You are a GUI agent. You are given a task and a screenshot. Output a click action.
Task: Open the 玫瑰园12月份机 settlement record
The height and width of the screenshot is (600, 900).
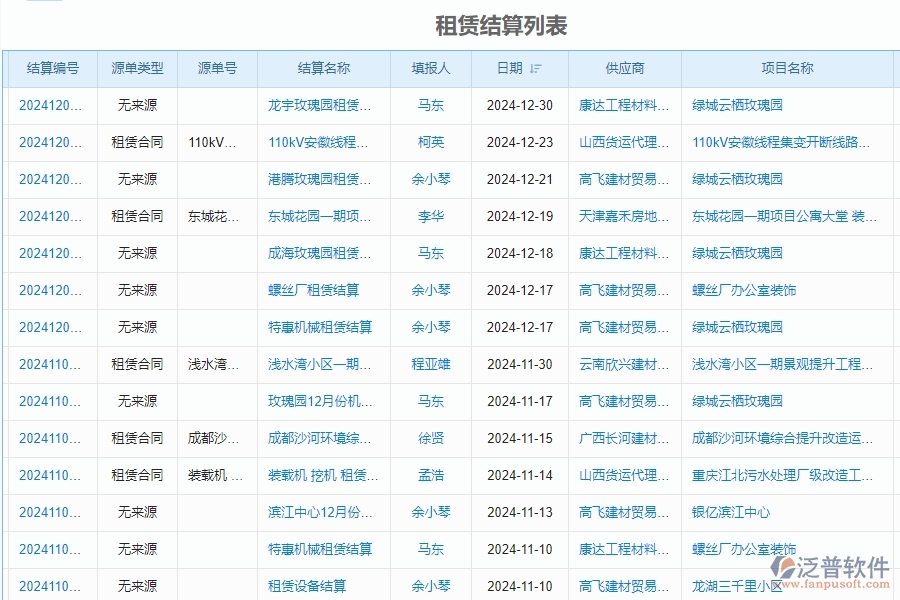(x=322, y=401)
